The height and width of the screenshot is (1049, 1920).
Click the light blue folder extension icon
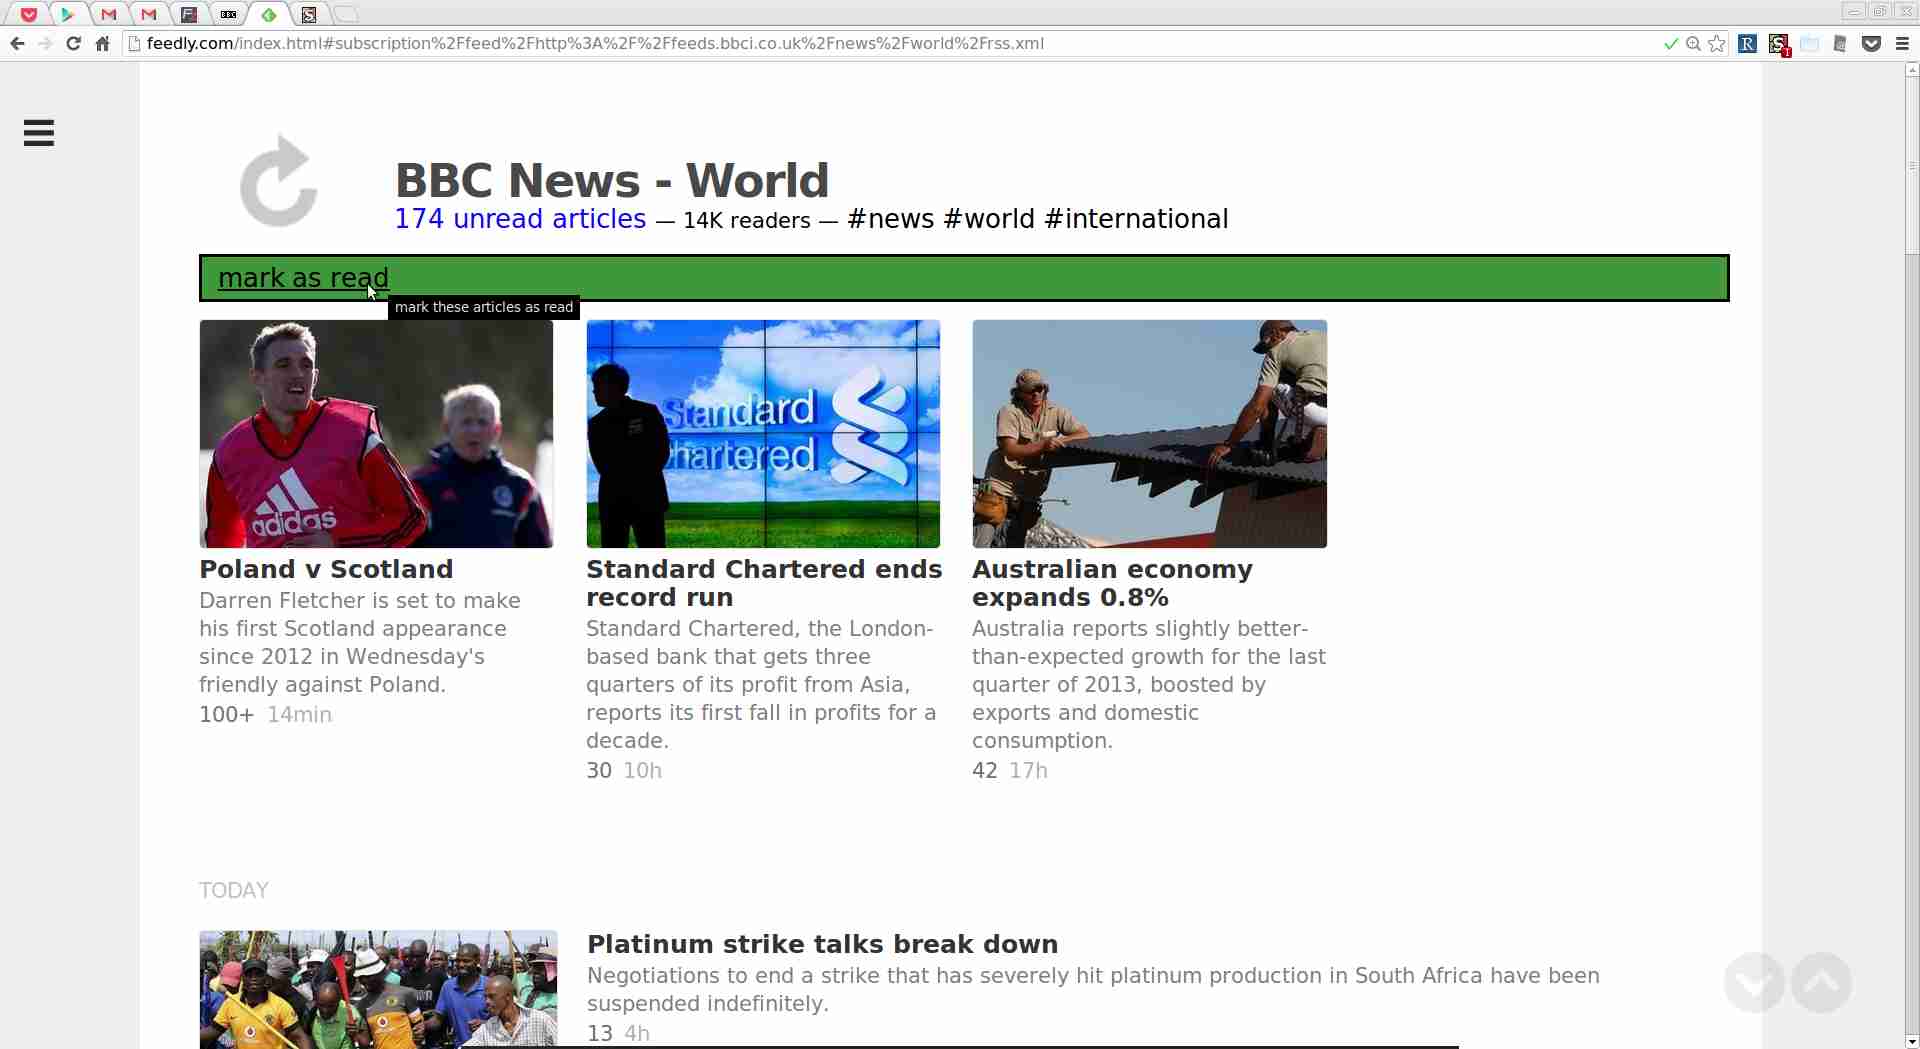1809,43
